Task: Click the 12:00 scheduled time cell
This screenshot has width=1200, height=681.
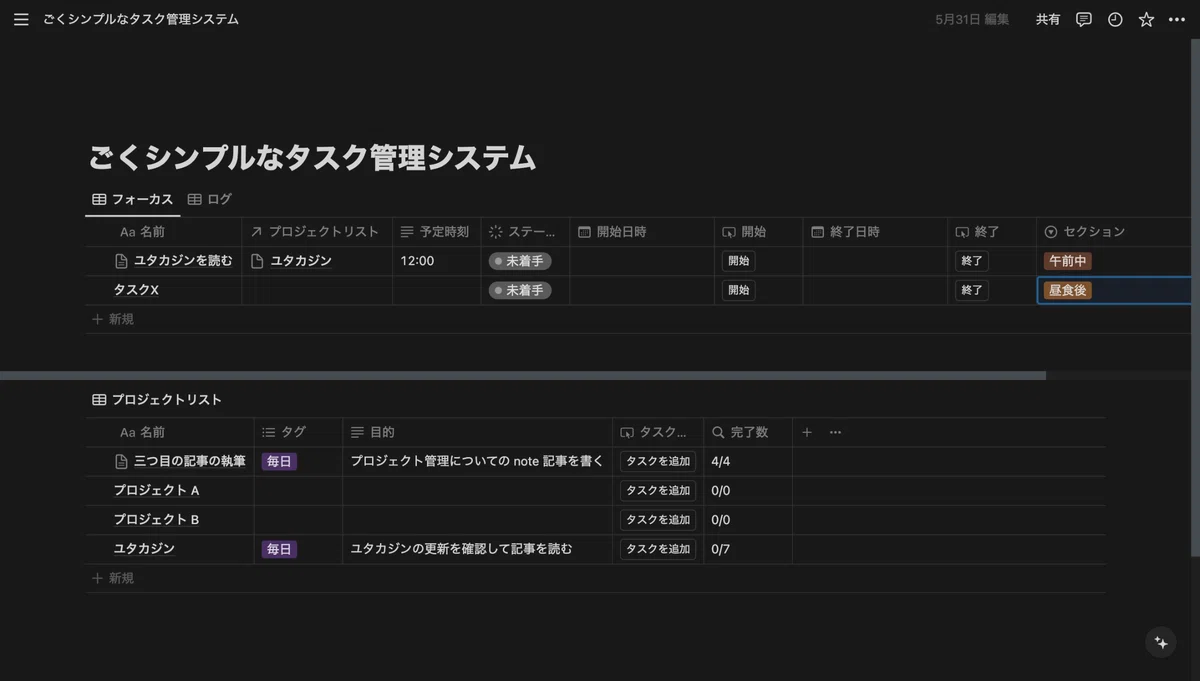Action: pyautogui.click(x=436, y=260)
